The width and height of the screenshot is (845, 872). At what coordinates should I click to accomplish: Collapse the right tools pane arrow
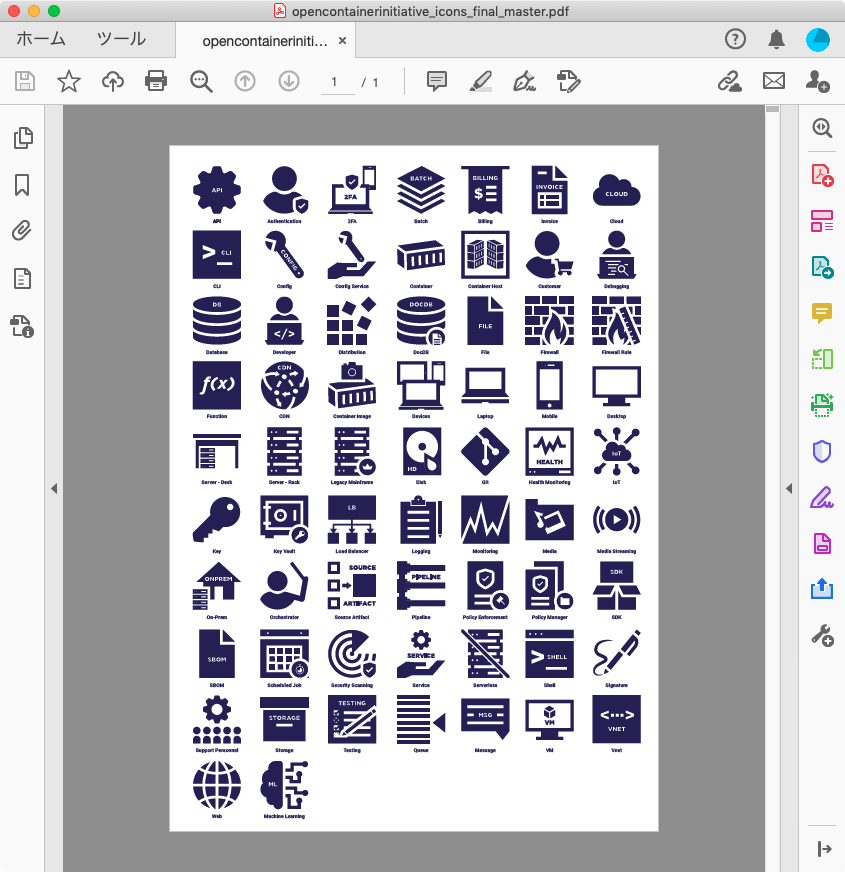pos(788,488)
